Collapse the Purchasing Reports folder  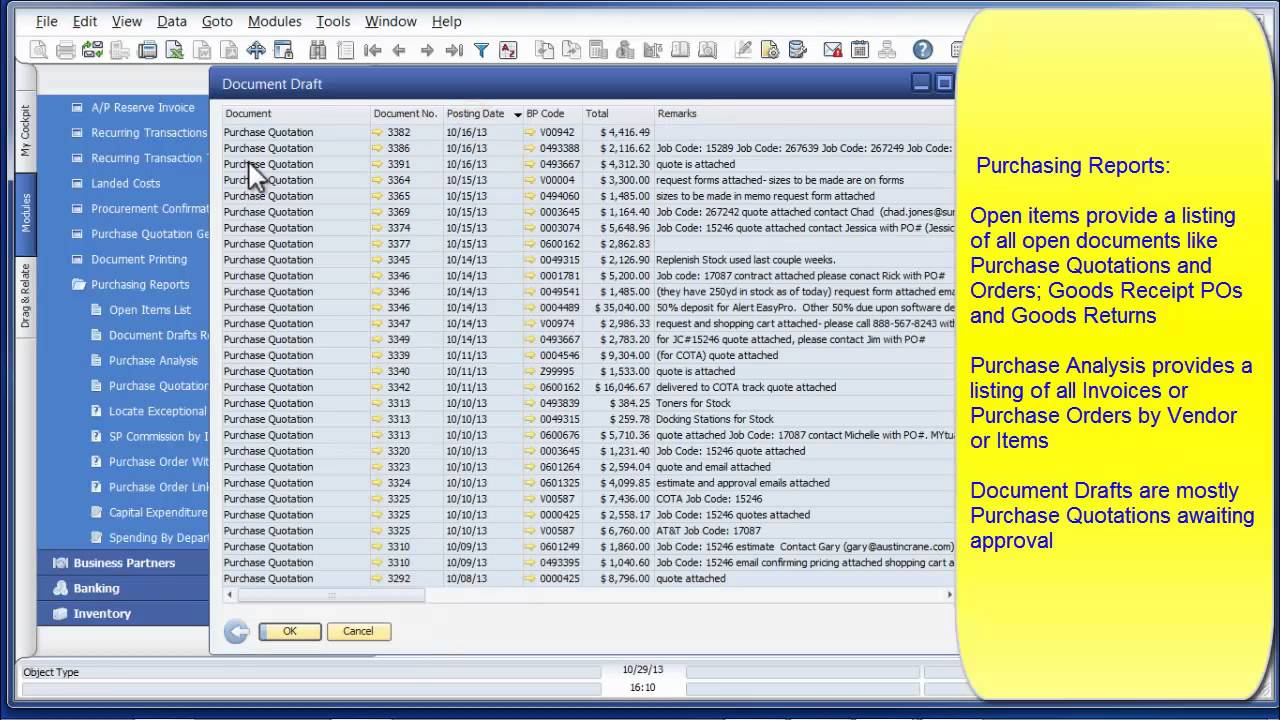coord(78,284)
